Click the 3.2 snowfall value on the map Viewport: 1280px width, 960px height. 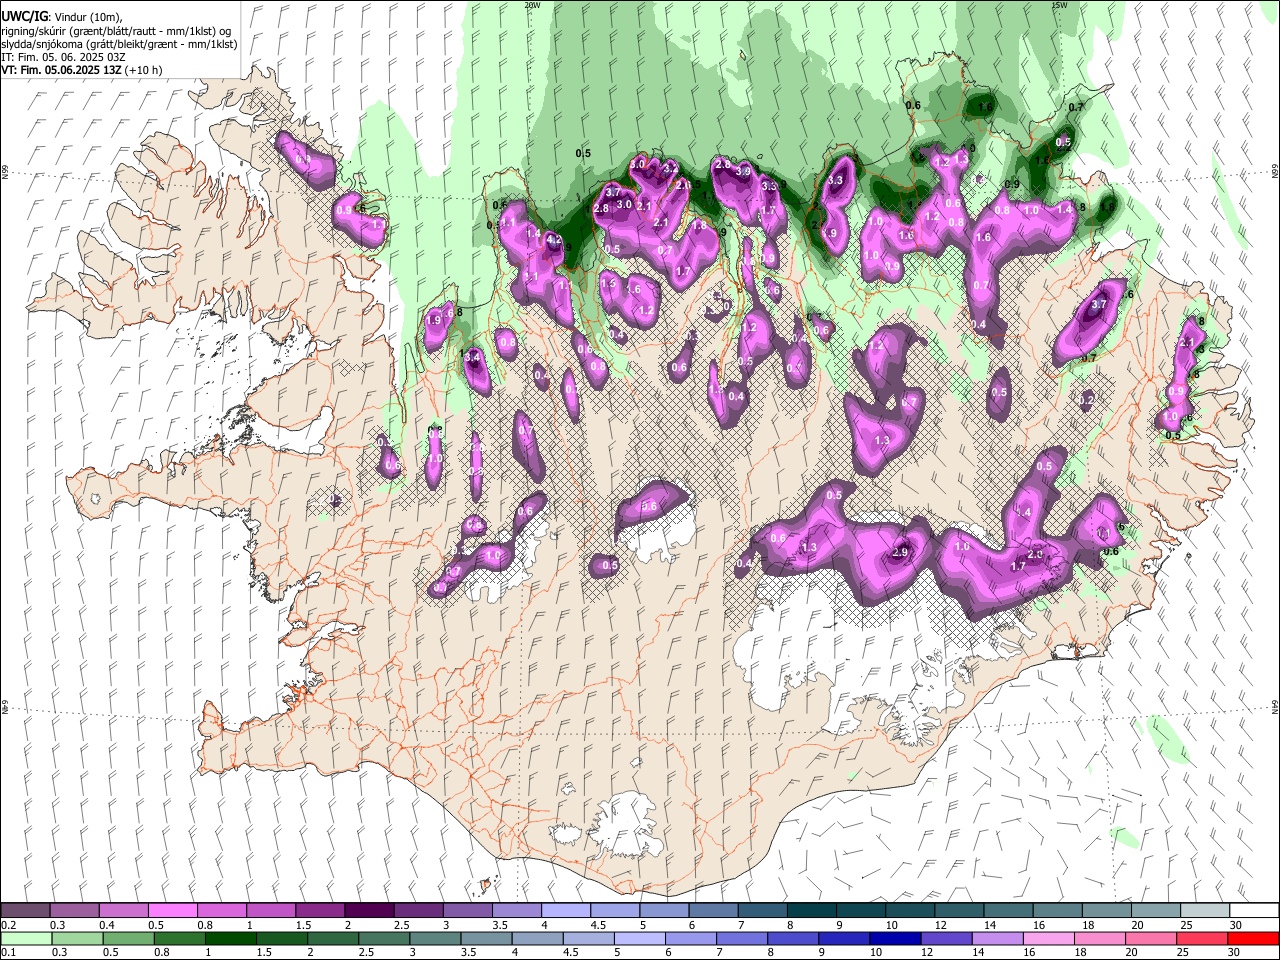671,168
